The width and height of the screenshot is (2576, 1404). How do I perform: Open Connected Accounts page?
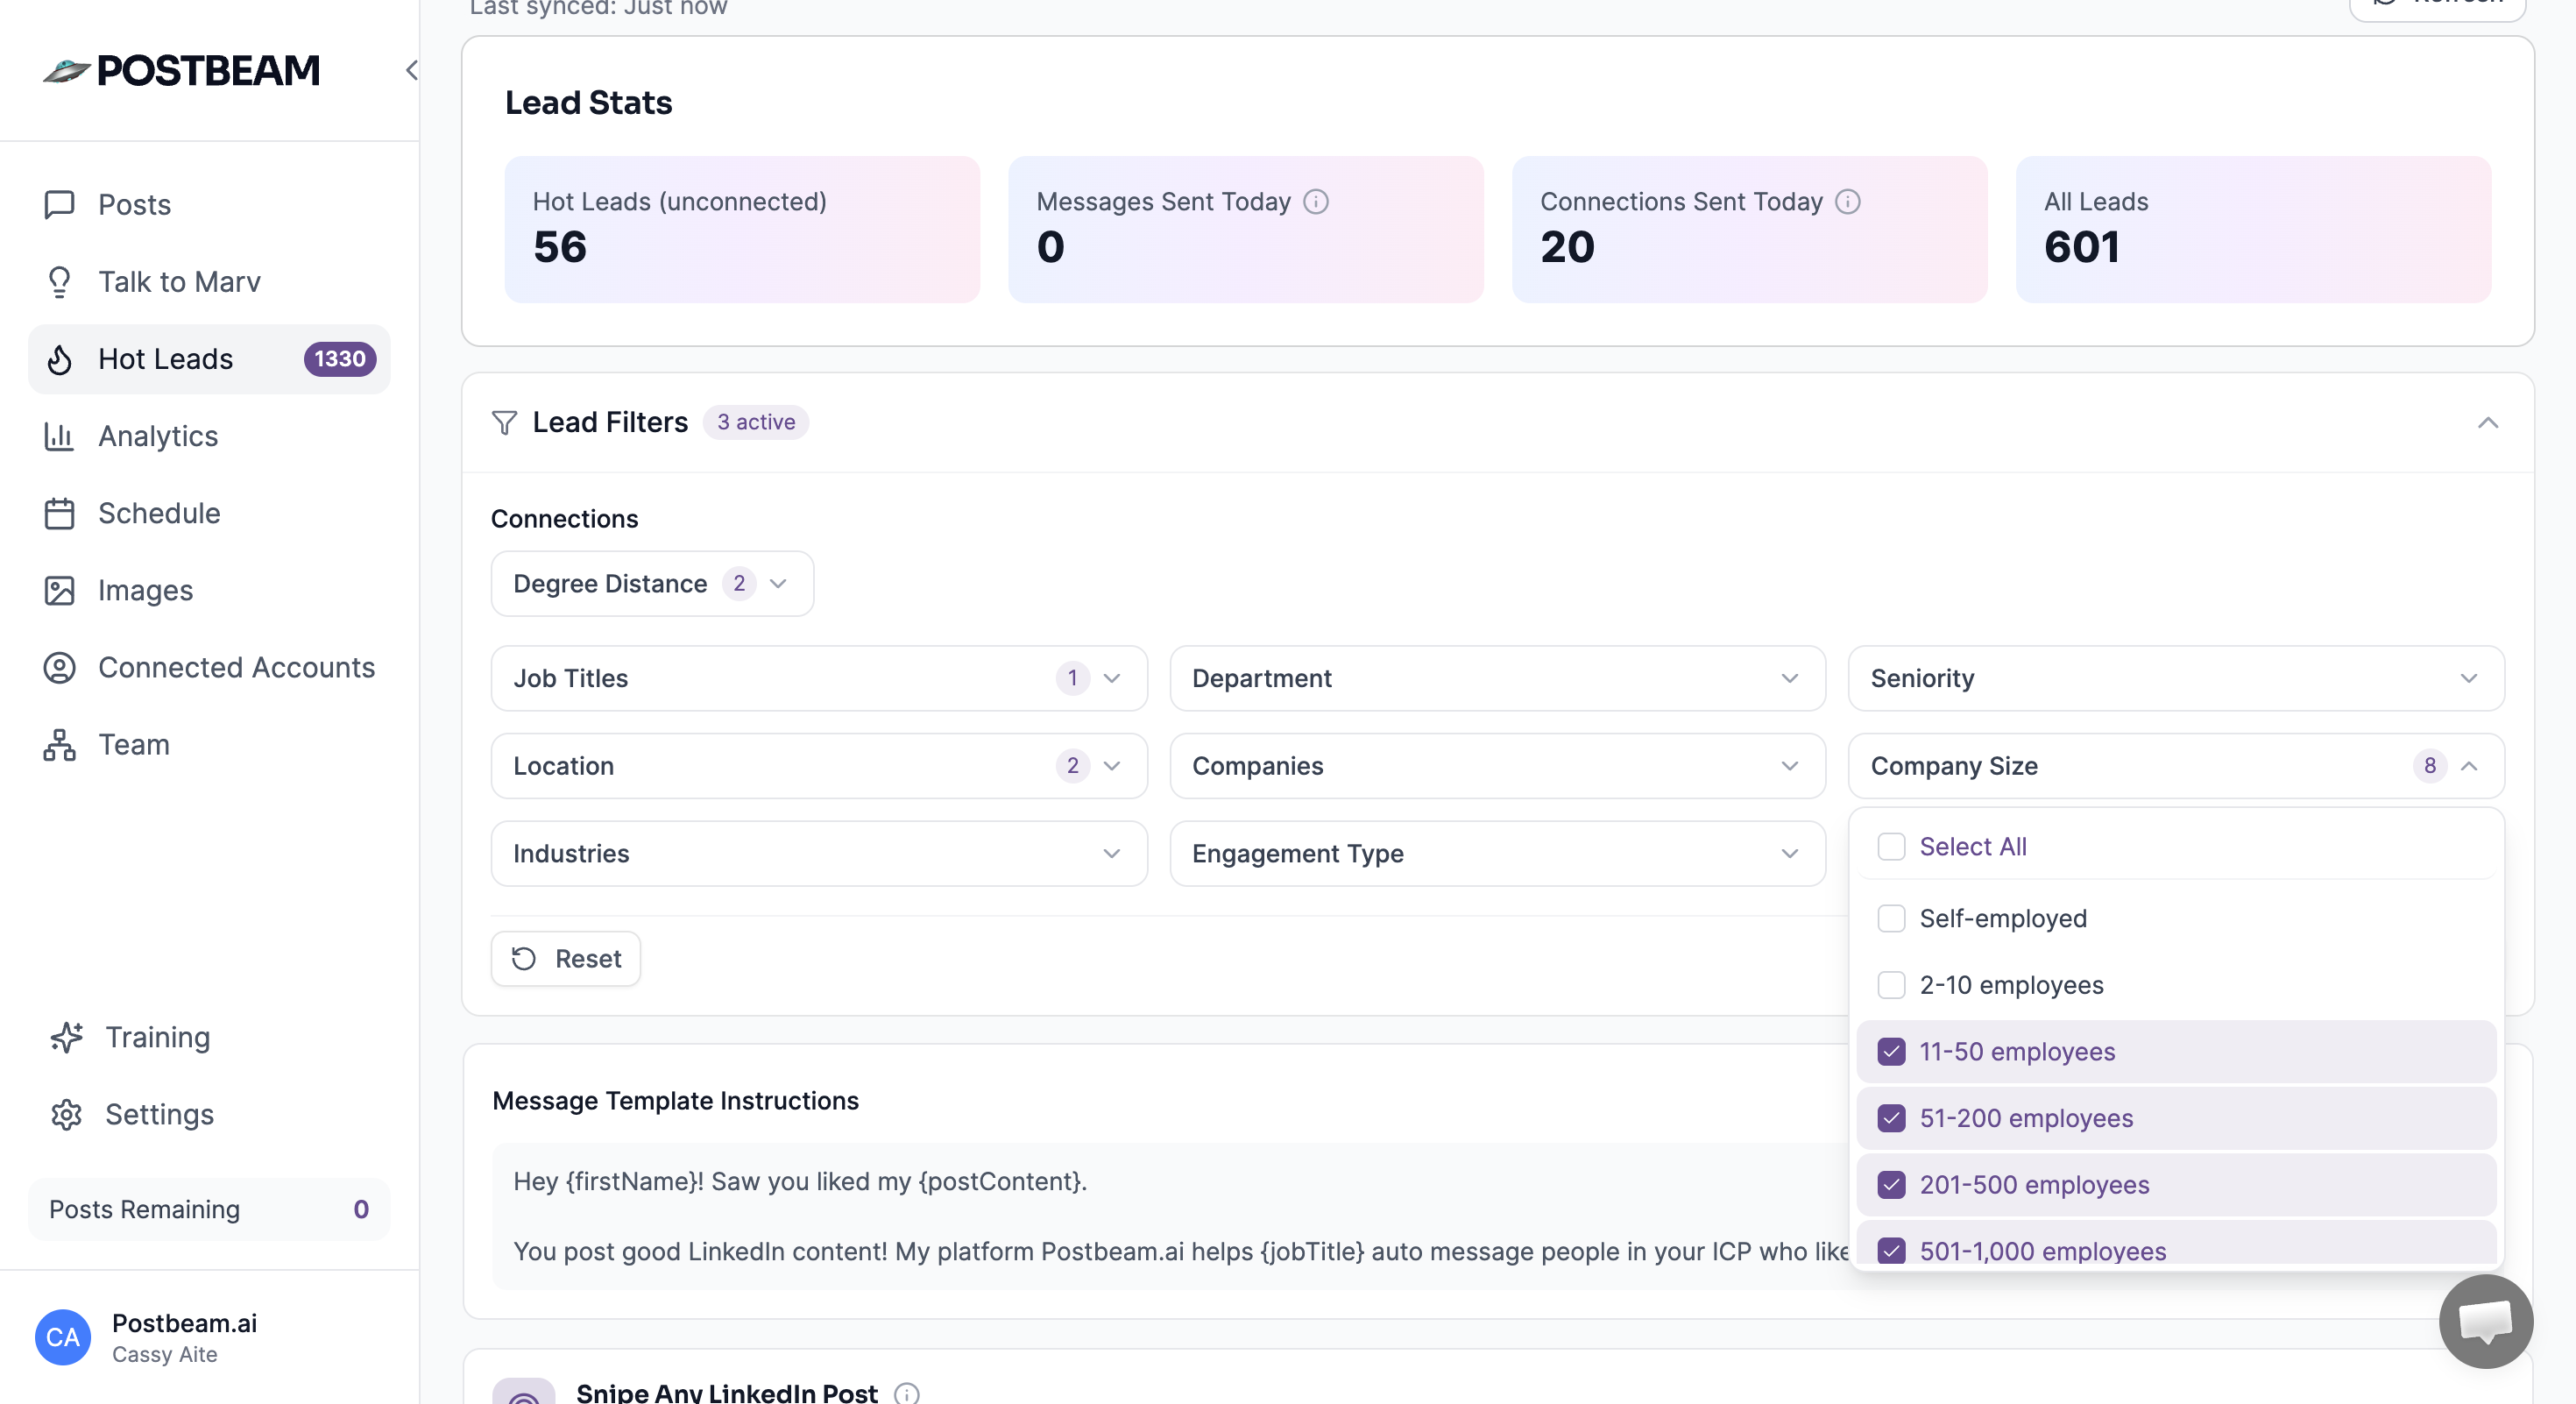point(236,668)
